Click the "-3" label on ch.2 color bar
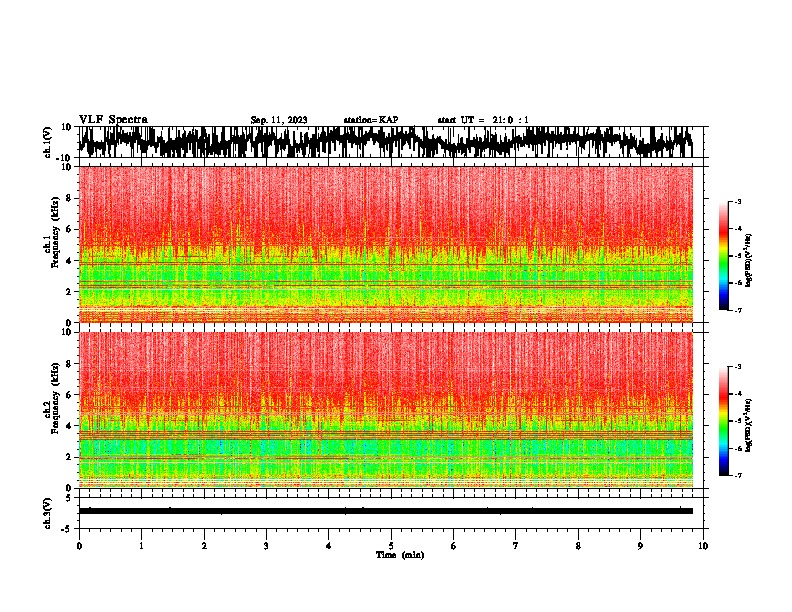The height and width of the screenshot is (612, 792). 738,367
